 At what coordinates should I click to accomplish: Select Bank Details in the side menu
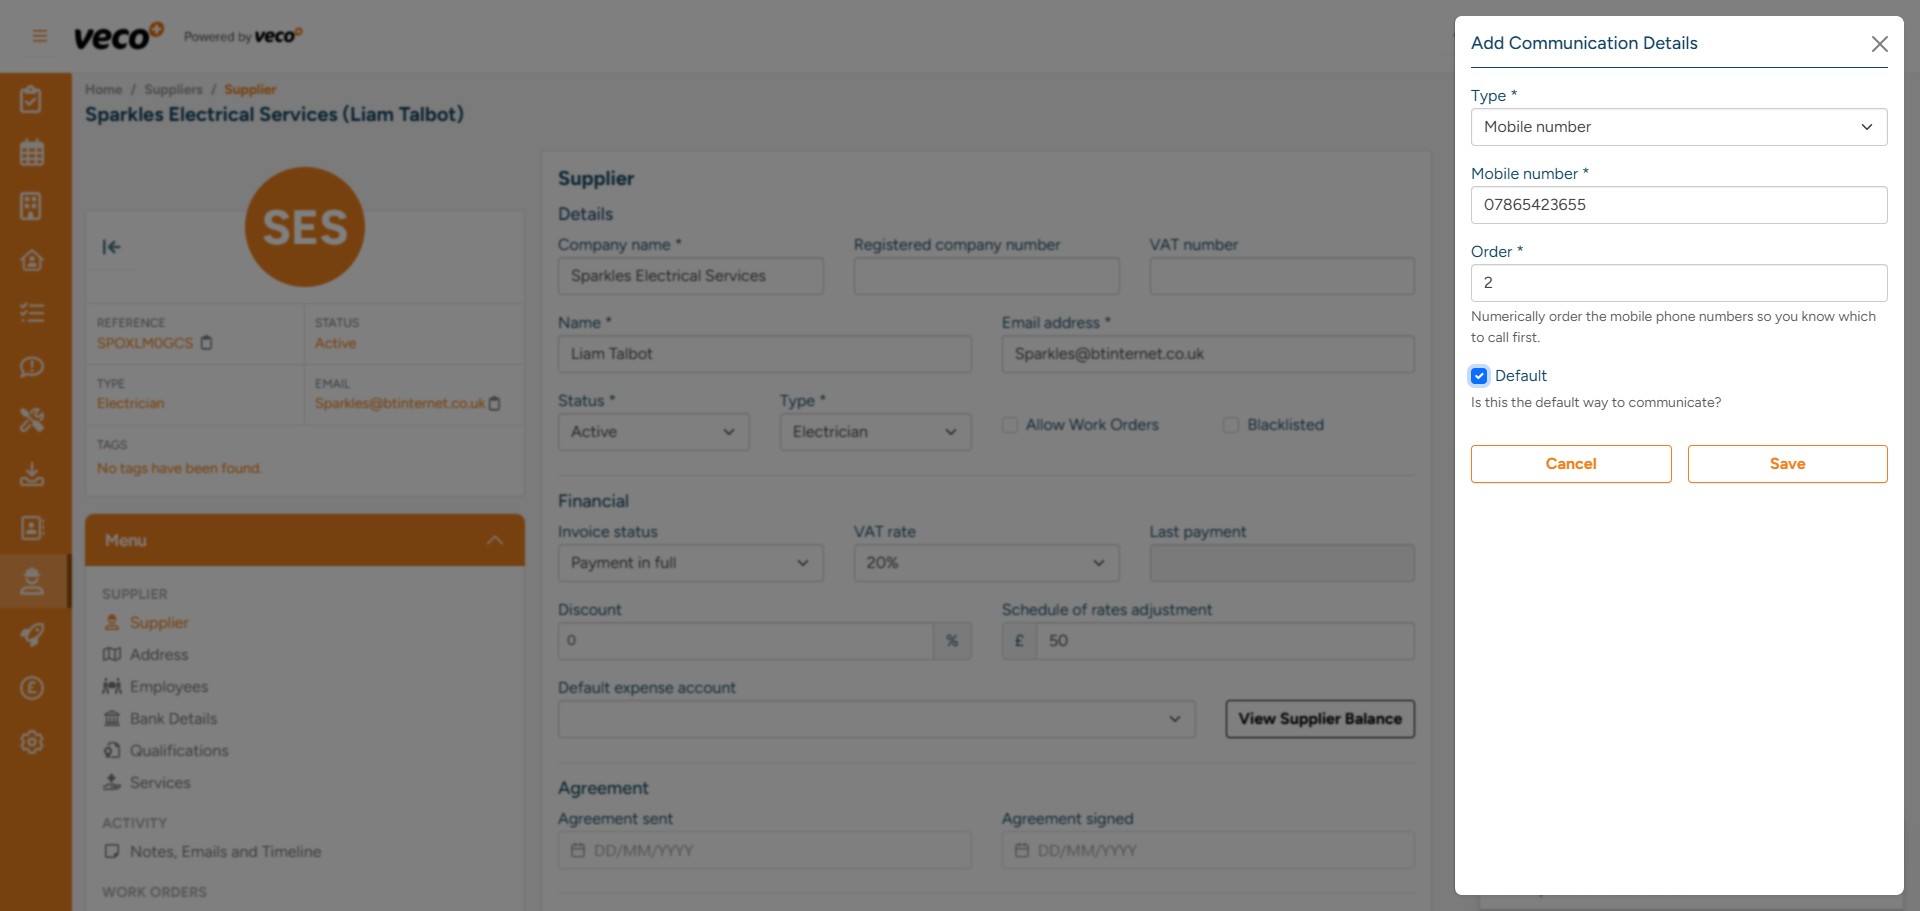[x=173, y=719]
